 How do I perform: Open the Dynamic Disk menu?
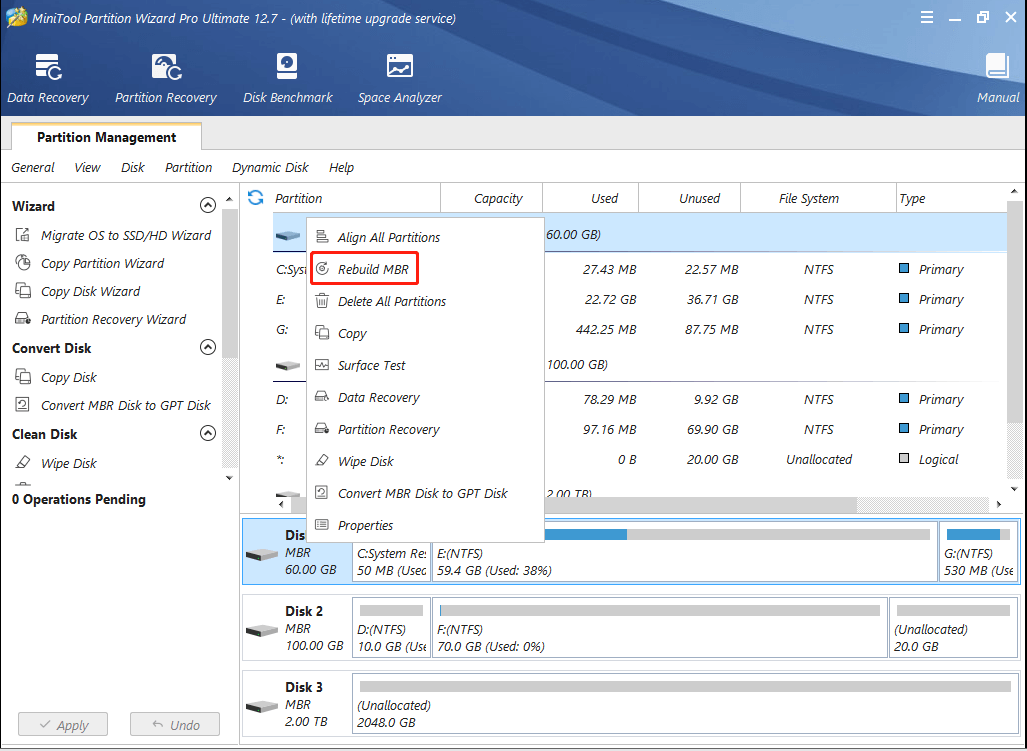coord(270,168)
